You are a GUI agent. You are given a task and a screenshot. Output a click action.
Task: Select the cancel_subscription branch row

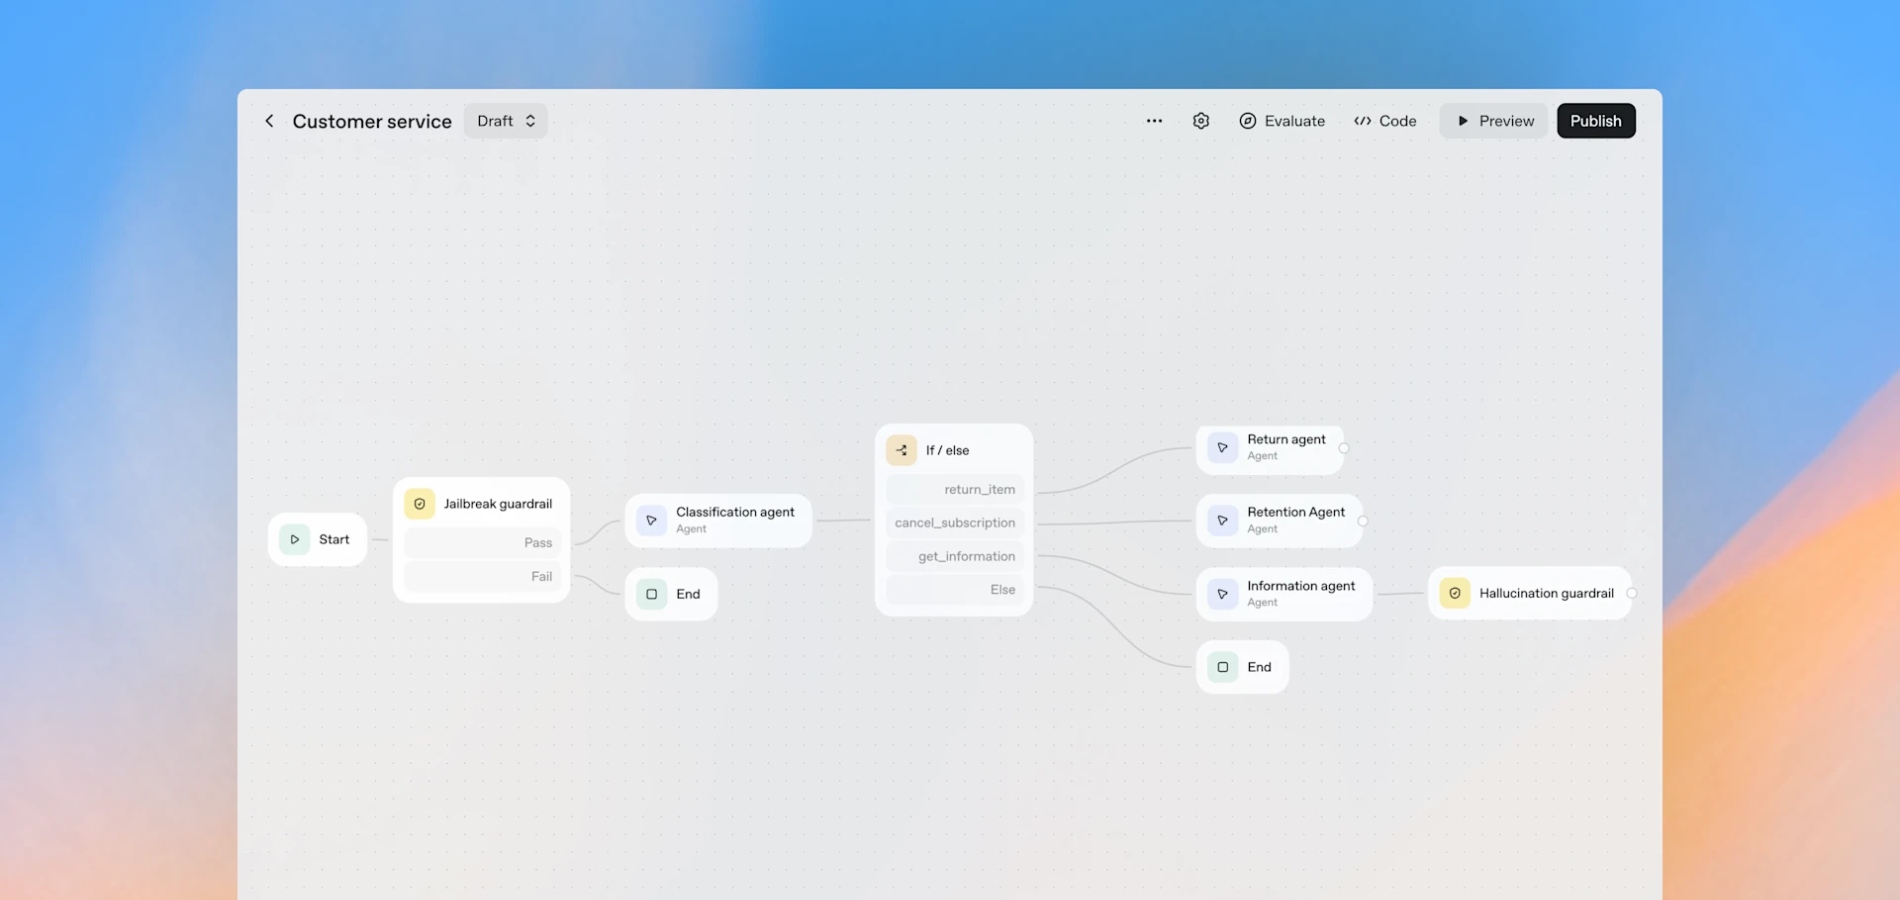pos(954,522)
